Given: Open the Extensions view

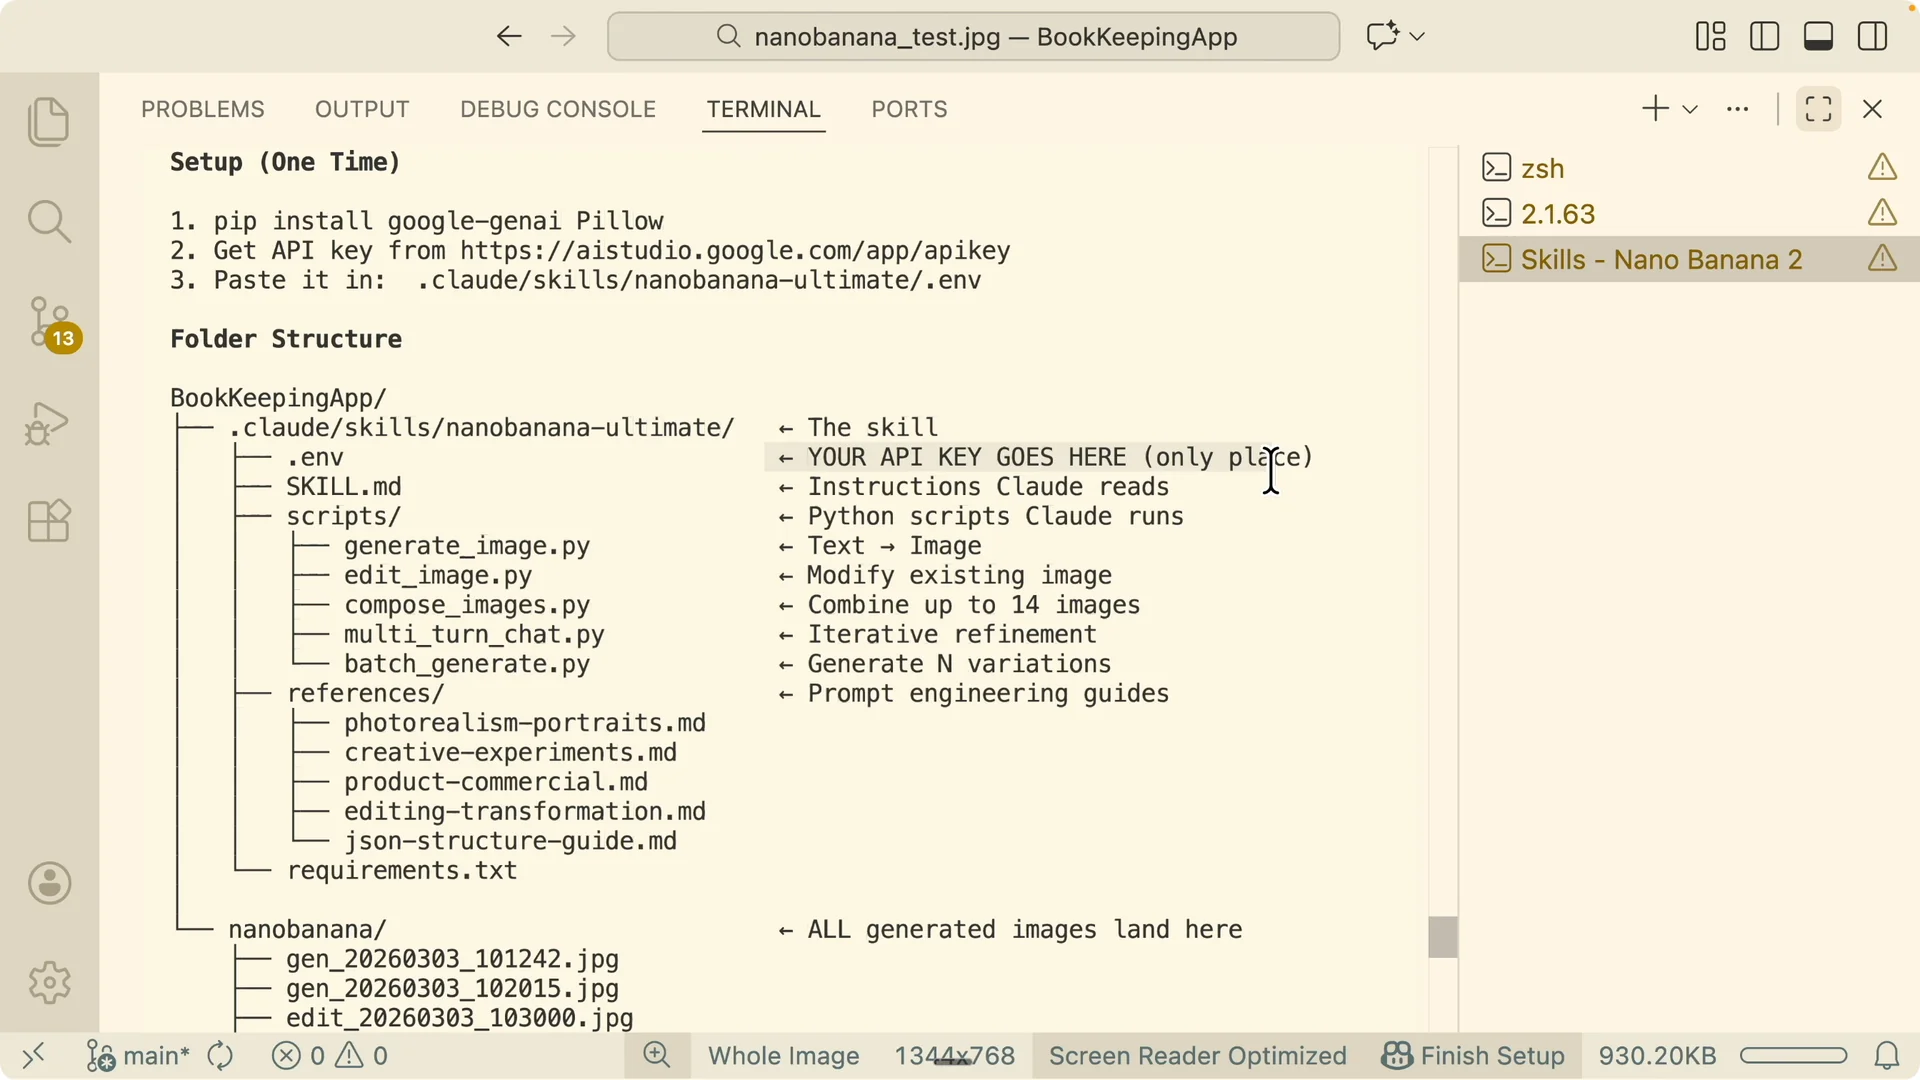Looking at the screenshot, I should (49, 521).
